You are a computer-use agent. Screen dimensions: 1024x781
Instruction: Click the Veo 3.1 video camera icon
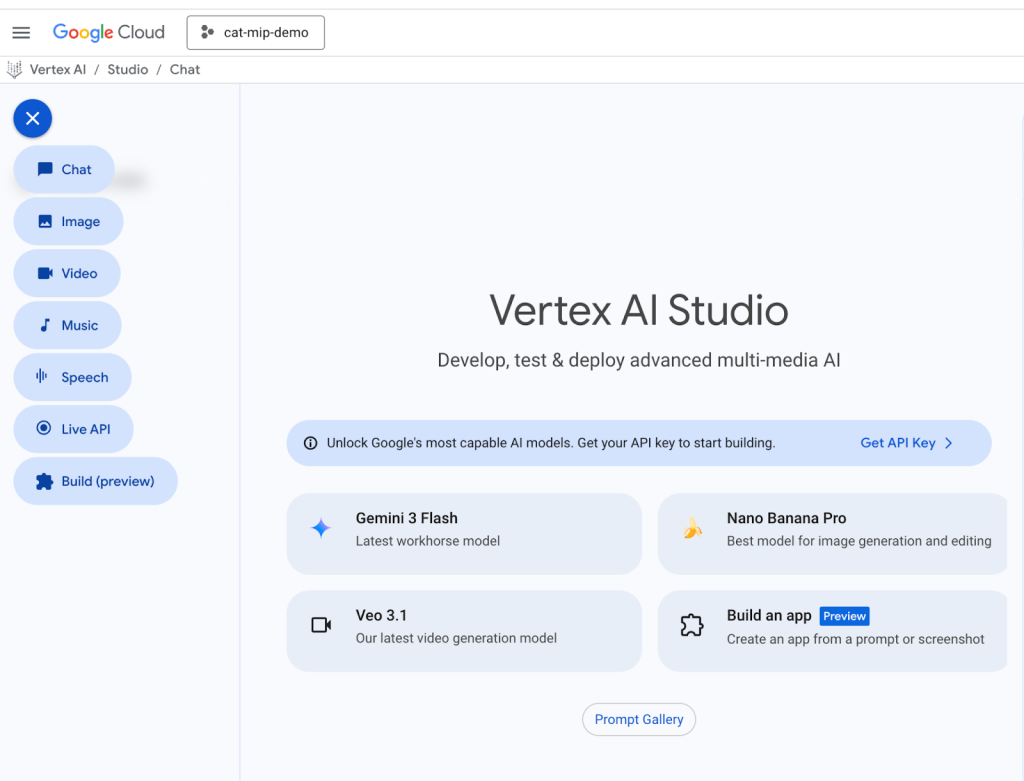coord(321,626)
